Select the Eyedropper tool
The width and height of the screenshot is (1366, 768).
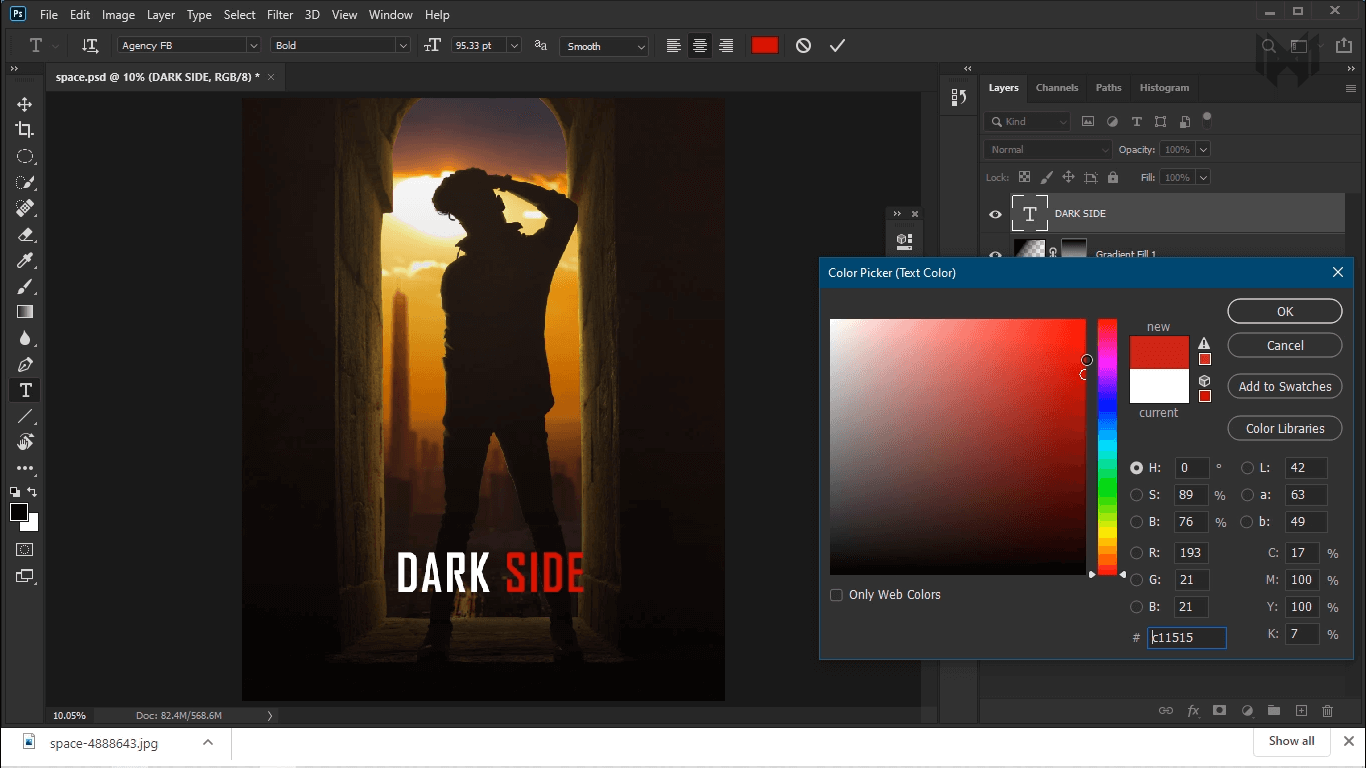(x=25, y=260)
